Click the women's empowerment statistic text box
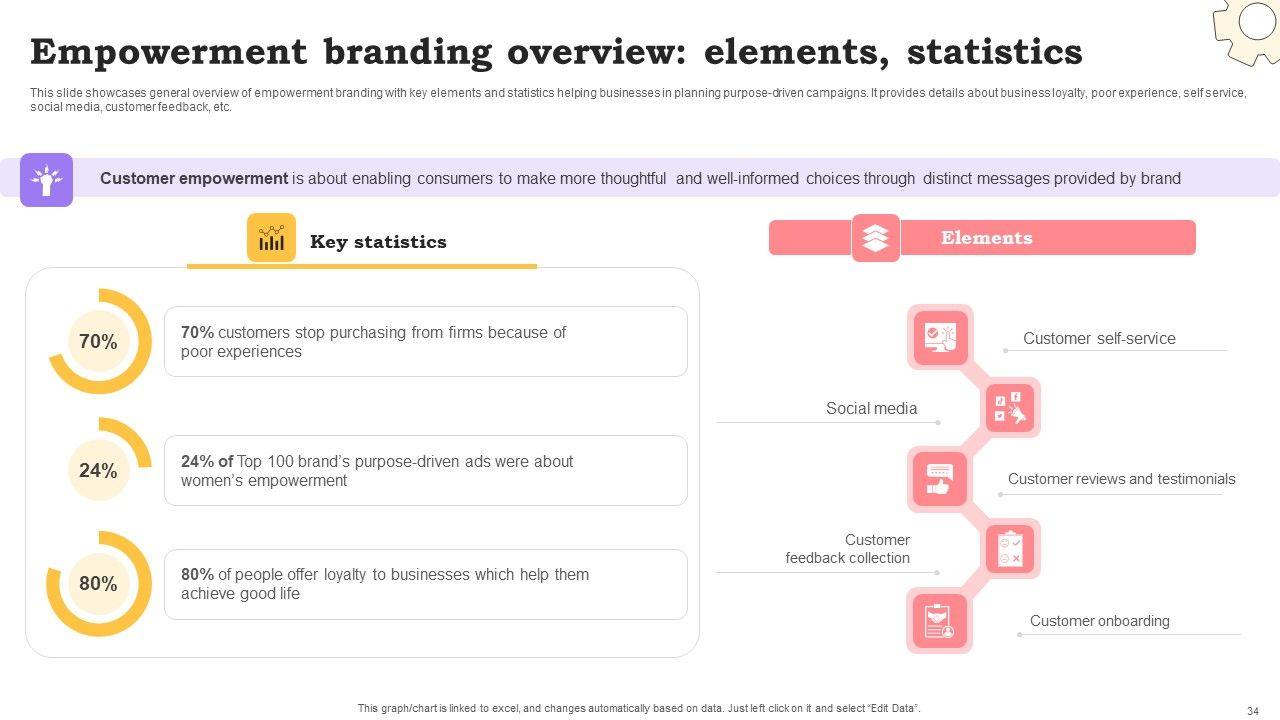Image resolution: width=1280 pixels, height=720 pixels. 426,471
